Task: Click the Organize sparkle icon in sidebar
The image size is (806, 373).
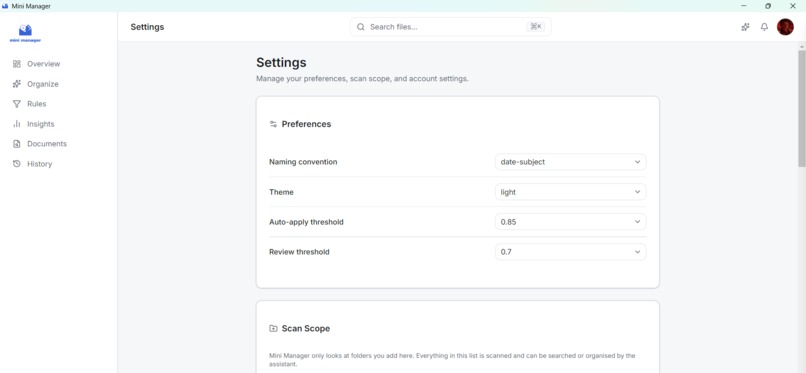Action: point(17,84)
